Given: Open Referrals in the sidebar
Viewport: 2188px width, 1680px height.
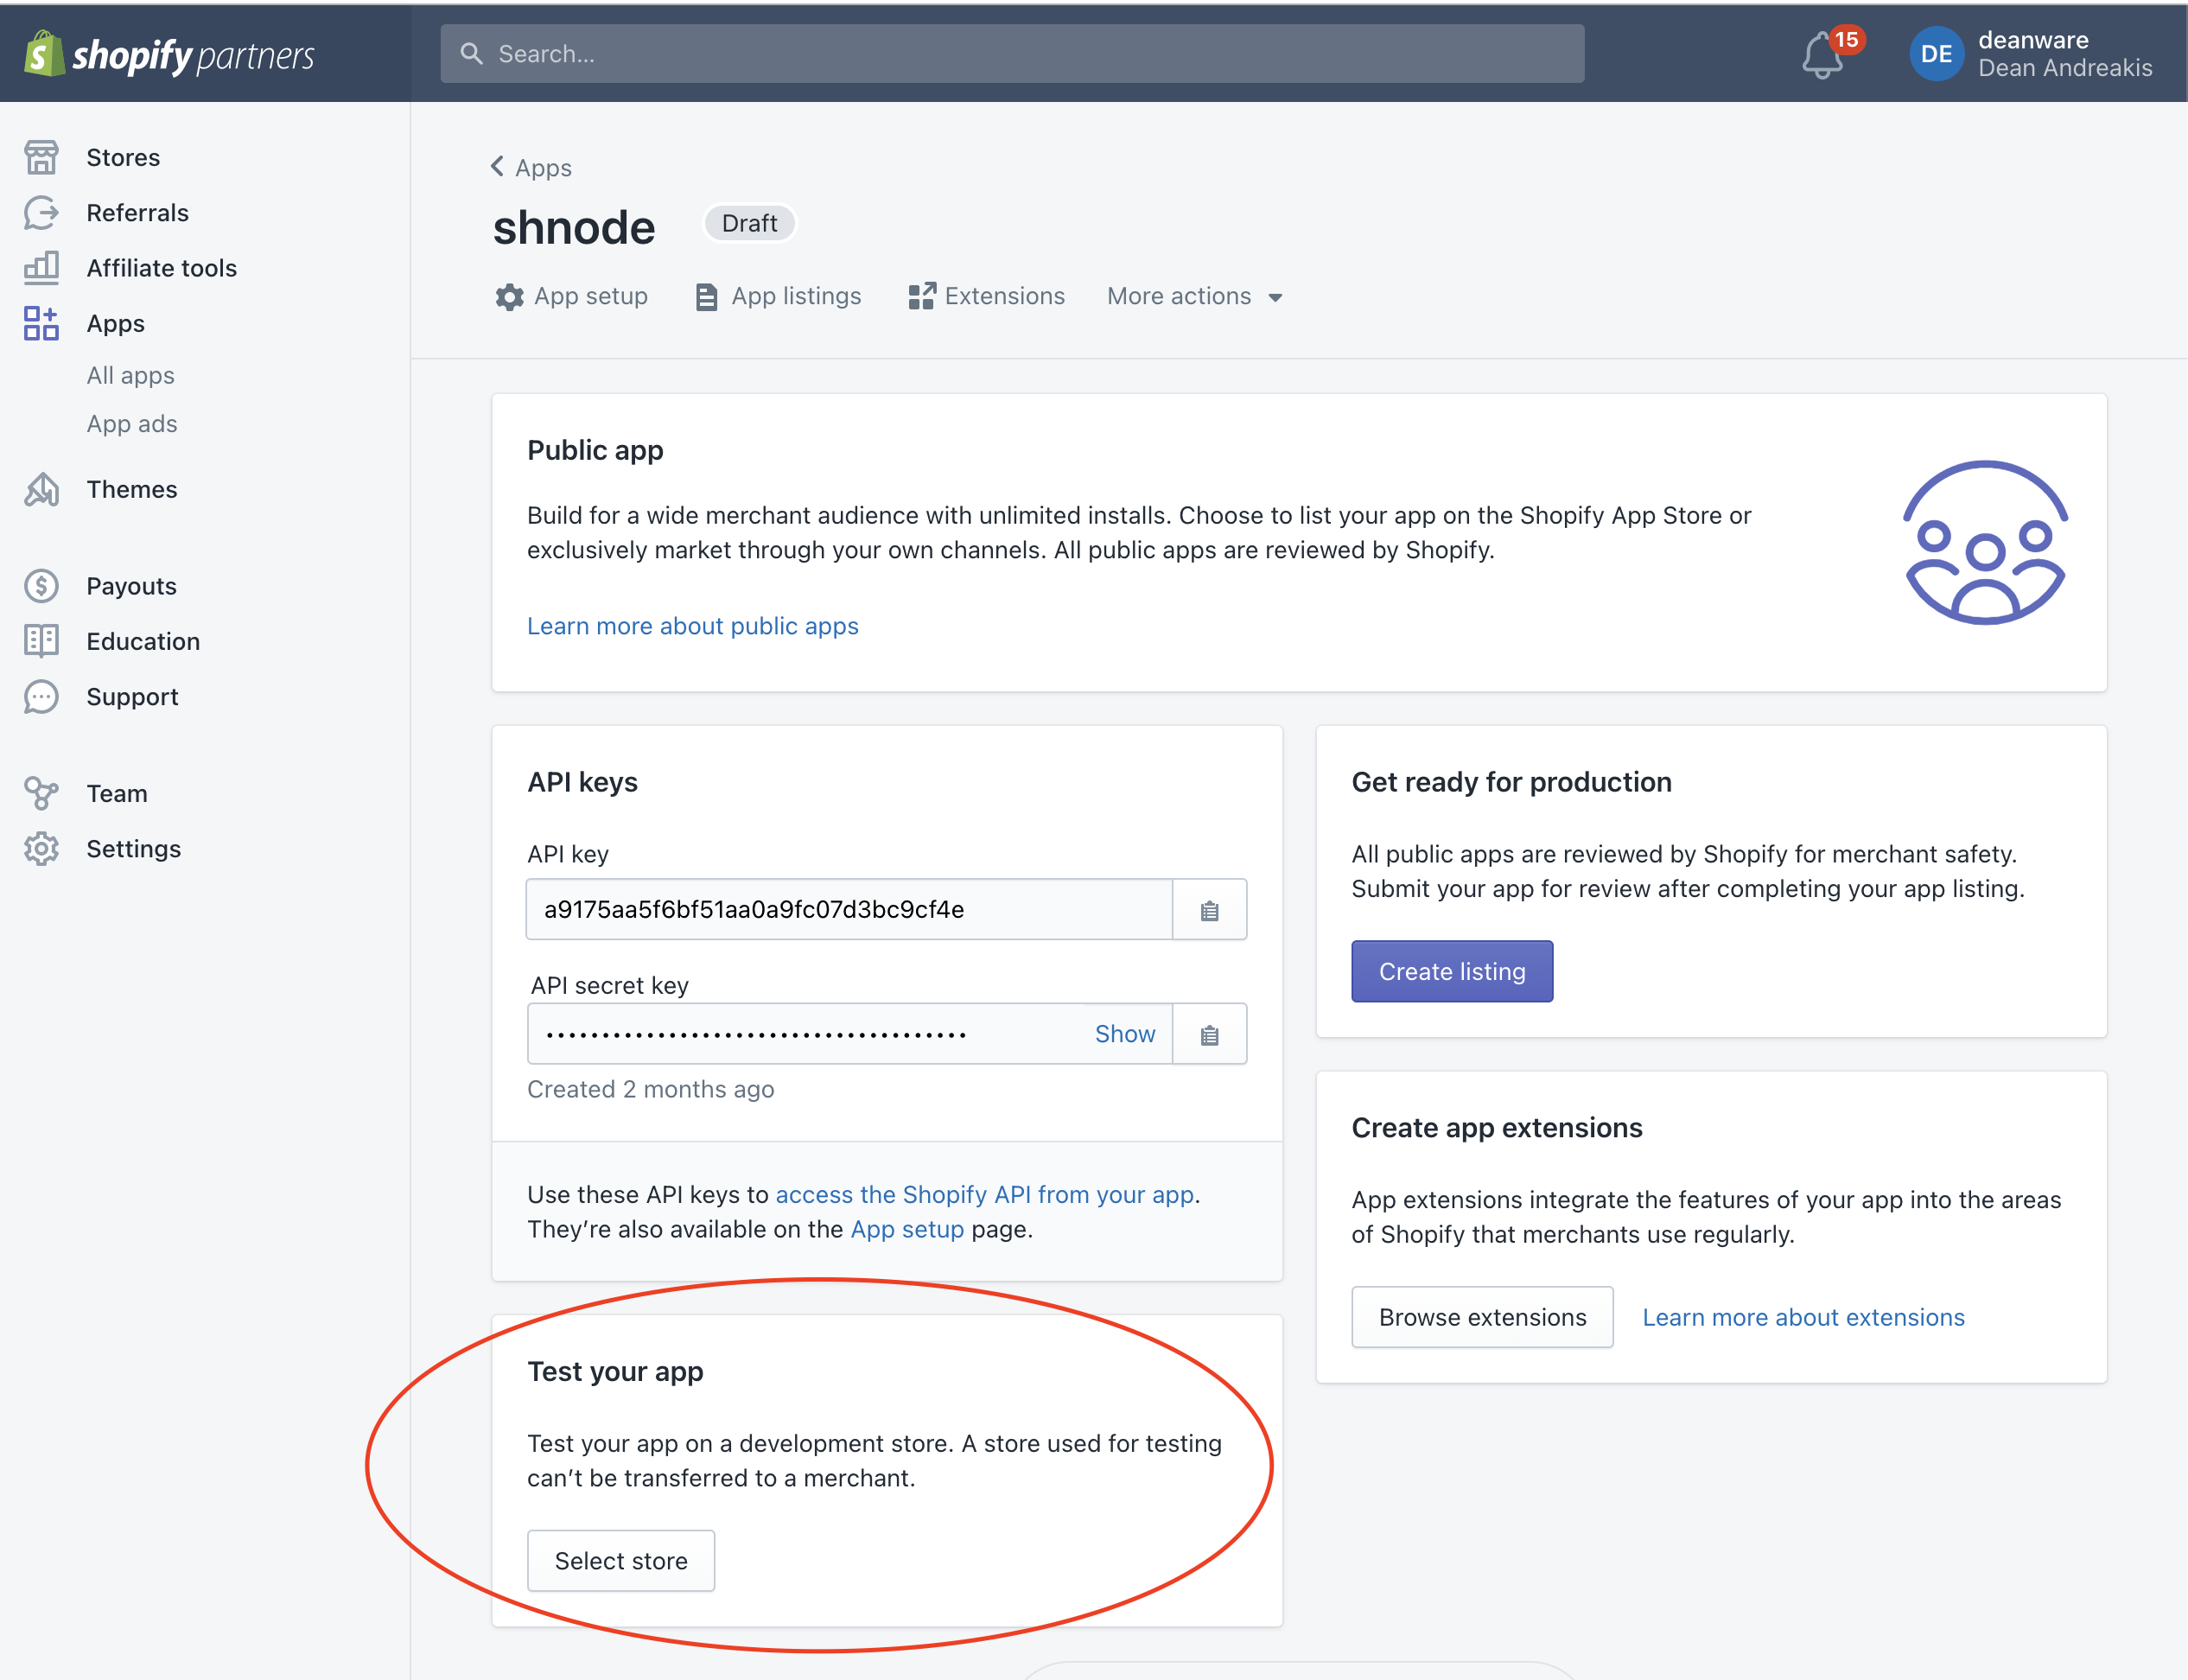Looking at the screenshot, I should pyautogui.click(x=137, y=212).
